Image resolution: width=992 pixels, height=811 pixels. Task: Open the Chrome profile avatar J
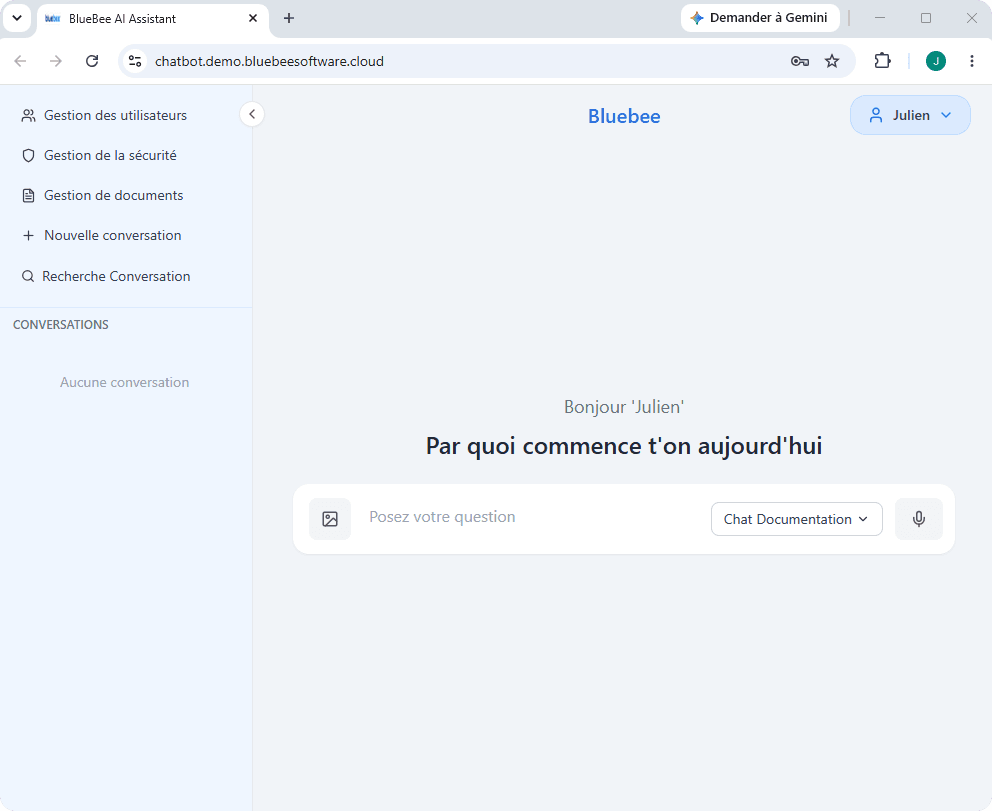936,61
